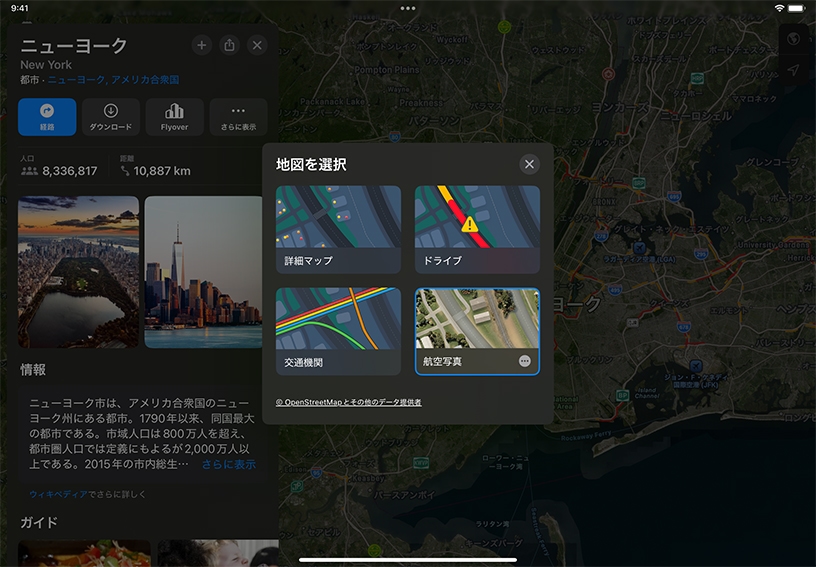Tap the ダウンロード offline map button

click(x=110, y=117)
